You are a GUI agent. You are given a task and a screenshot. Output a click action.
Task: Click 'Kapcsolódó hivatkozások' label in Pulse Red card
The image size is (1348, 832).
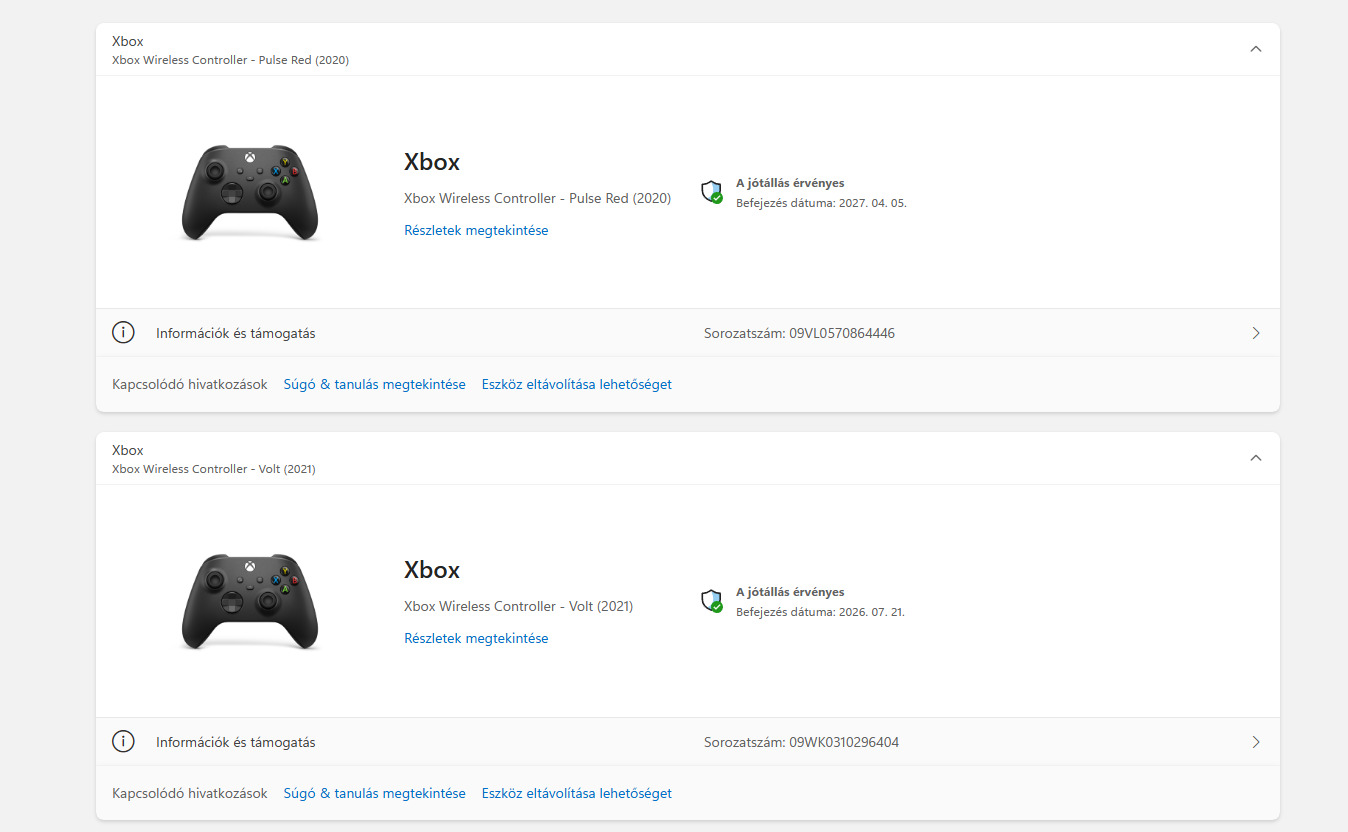coord(190,384)
